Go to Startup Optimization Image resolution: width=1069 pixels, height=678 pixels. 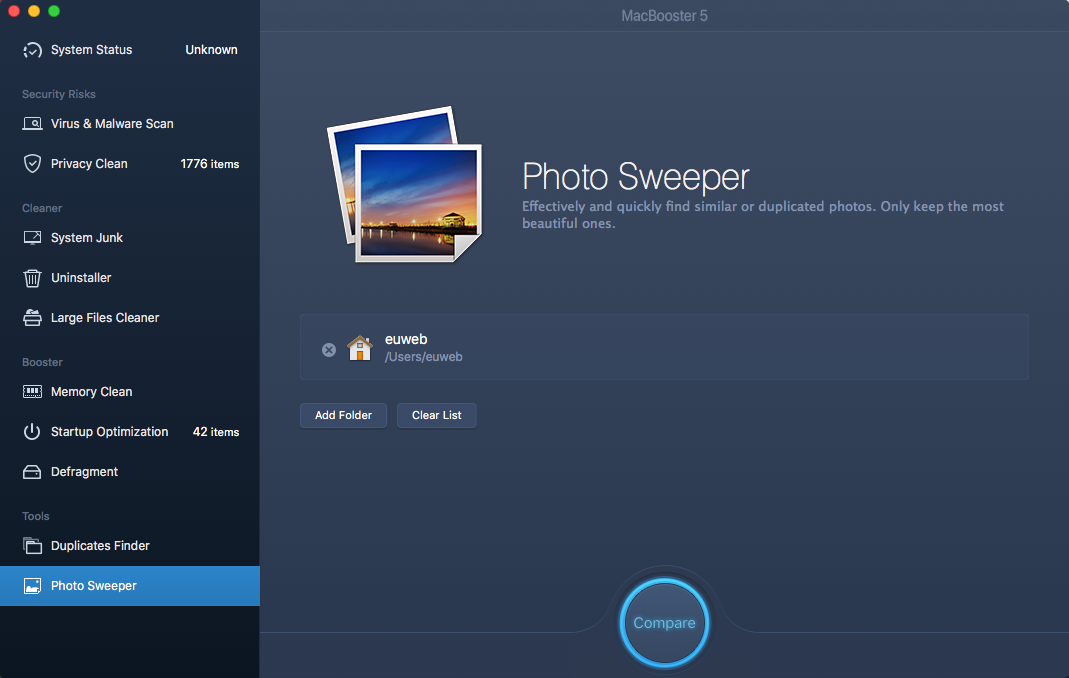coord(130,432)
